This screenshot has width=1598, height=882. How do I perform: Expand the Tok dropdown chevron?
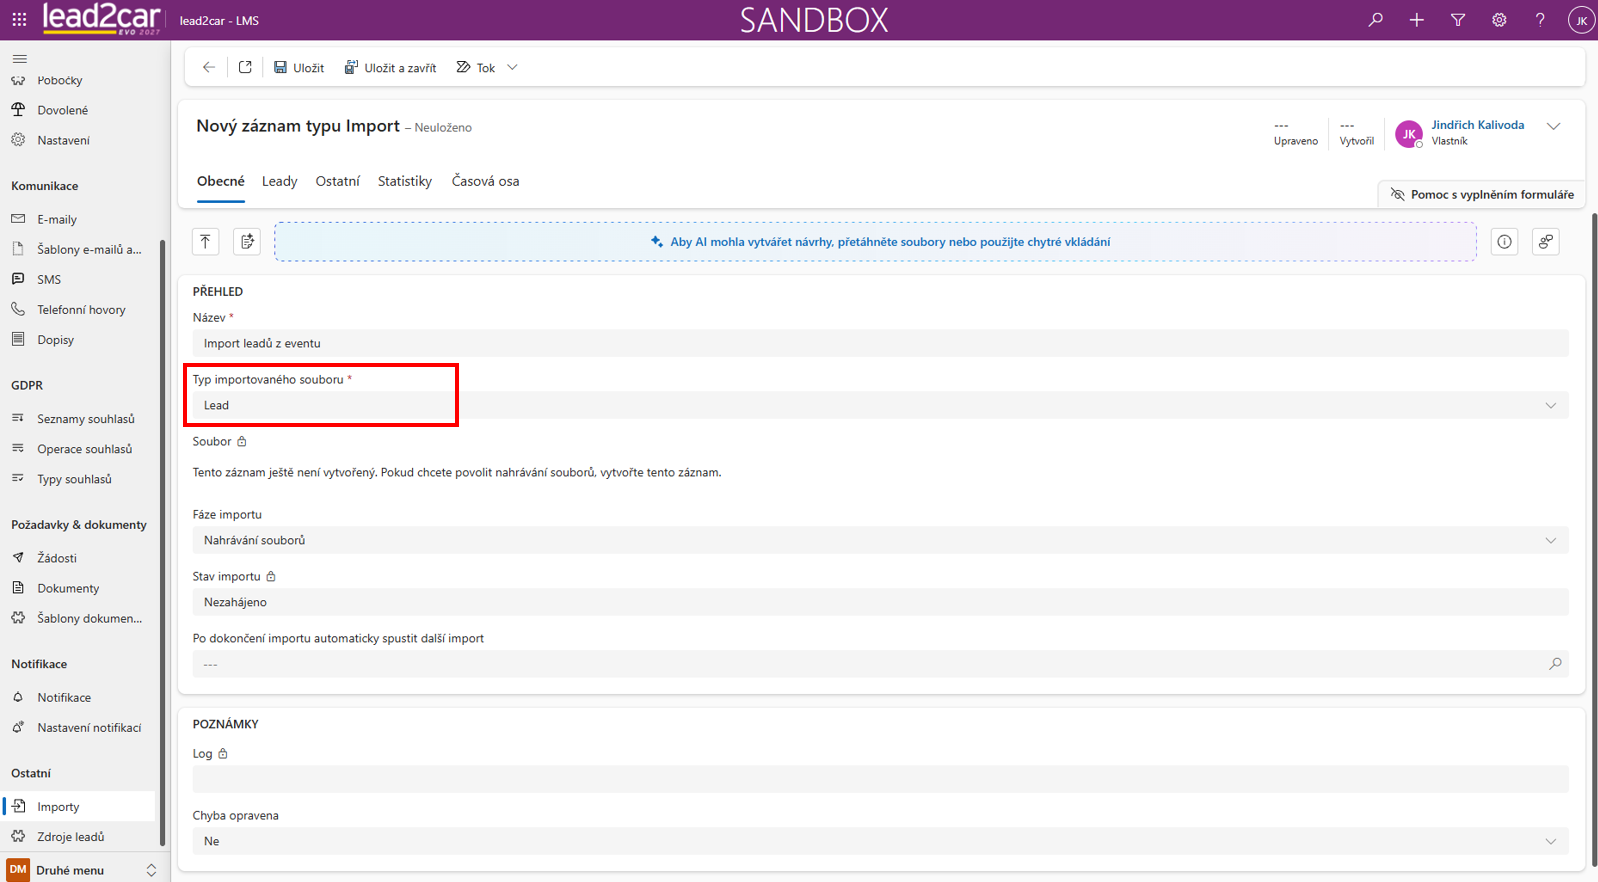pos(512,67)
